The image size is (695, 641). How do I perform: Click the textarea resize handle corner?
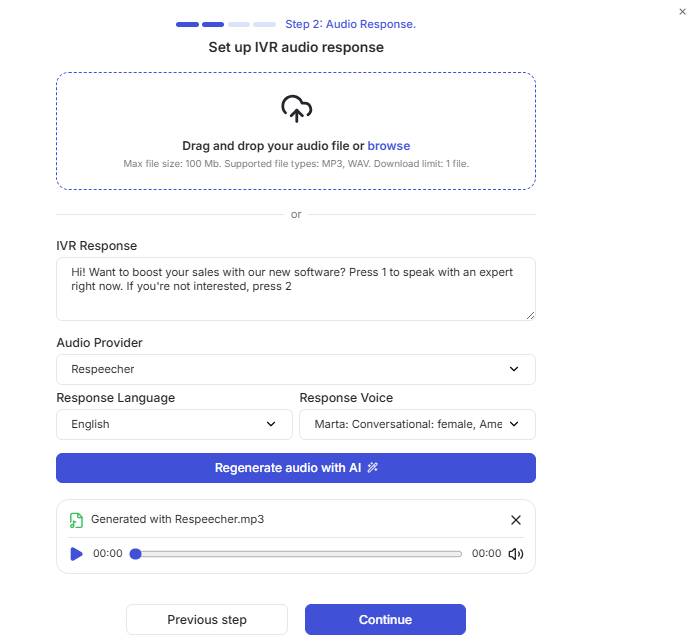click(530, 315)
